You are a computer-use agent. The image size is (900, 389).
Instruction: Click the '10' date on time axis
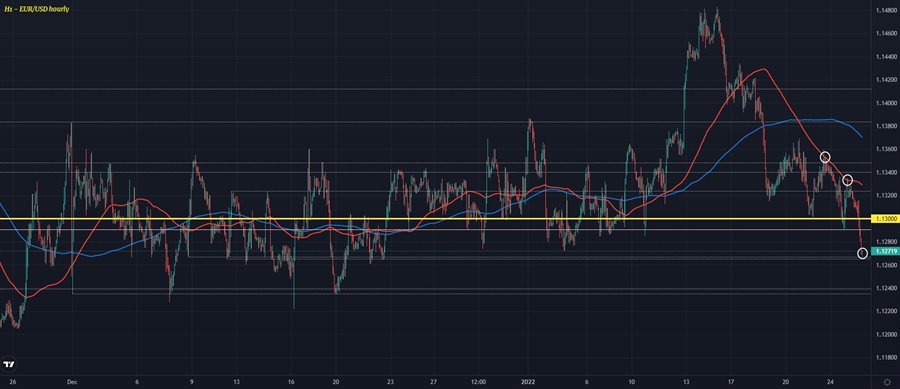[631, 381]
